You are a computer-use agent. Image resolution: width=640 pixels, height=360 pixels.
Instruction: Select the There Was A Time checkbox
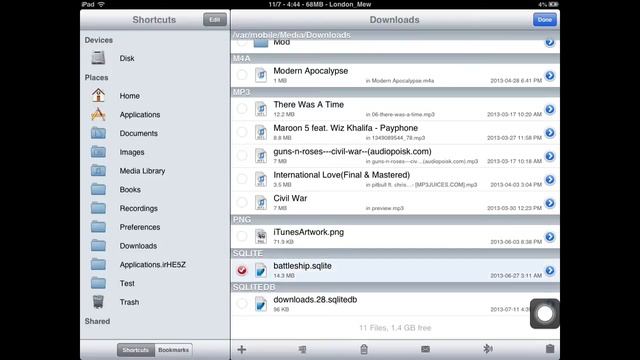click(x=242, y=109)
